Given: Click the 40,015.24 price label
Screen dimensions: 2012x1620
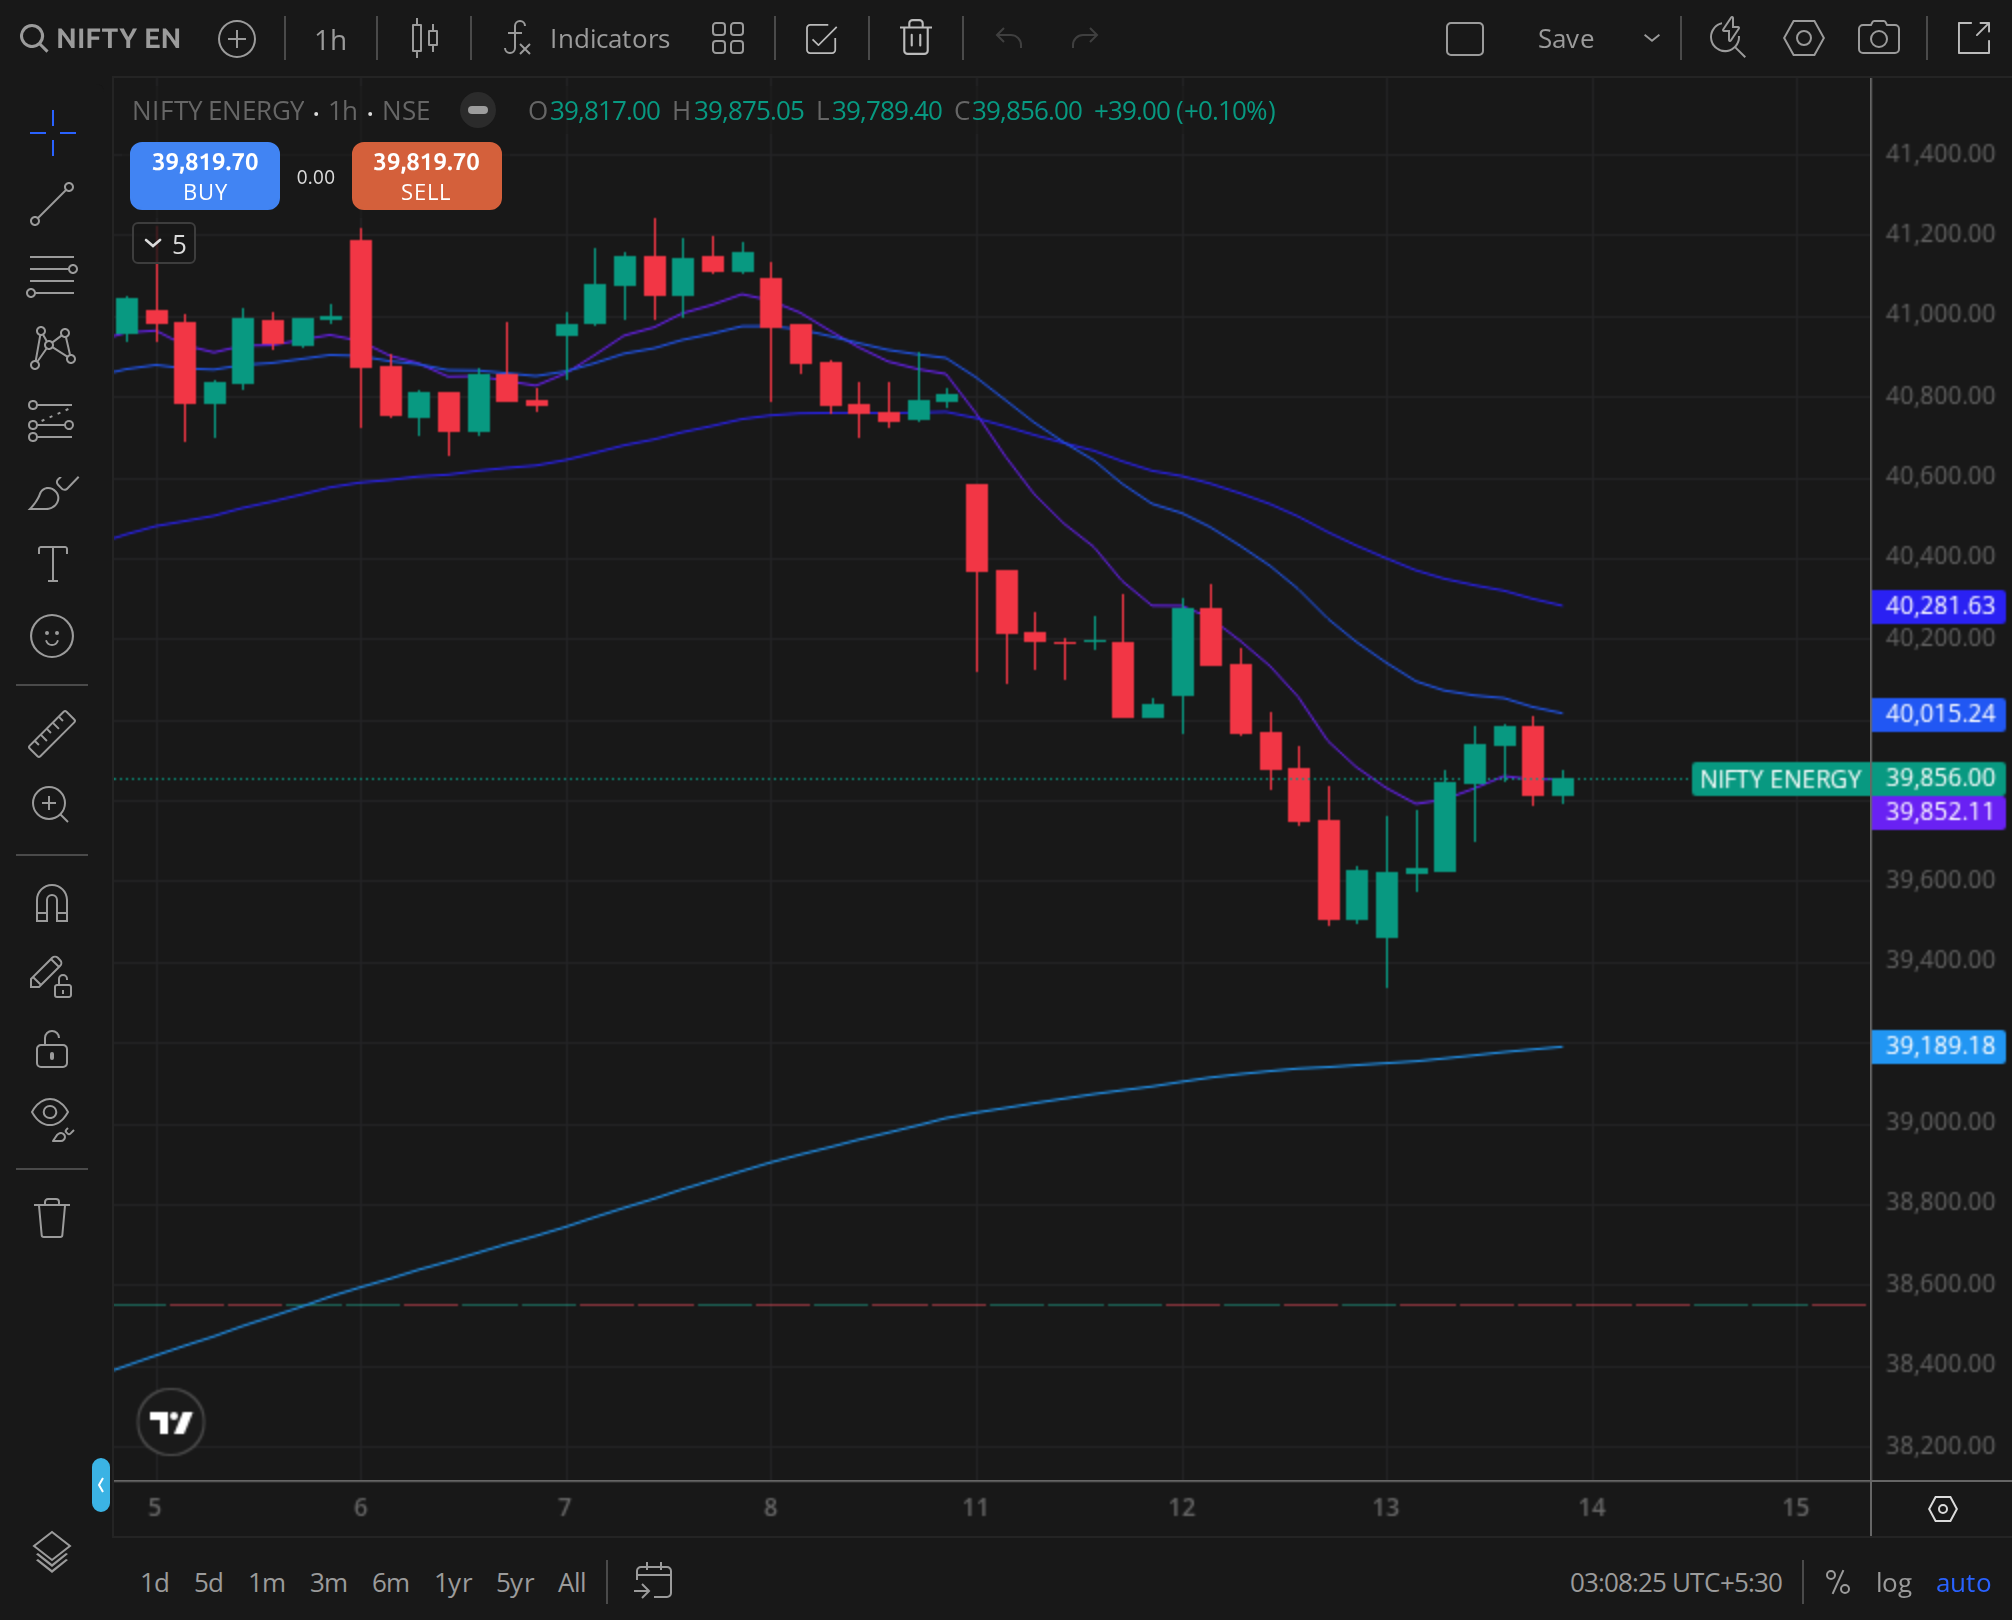Looking at the screenshot, I should [x=1939, y=713].
